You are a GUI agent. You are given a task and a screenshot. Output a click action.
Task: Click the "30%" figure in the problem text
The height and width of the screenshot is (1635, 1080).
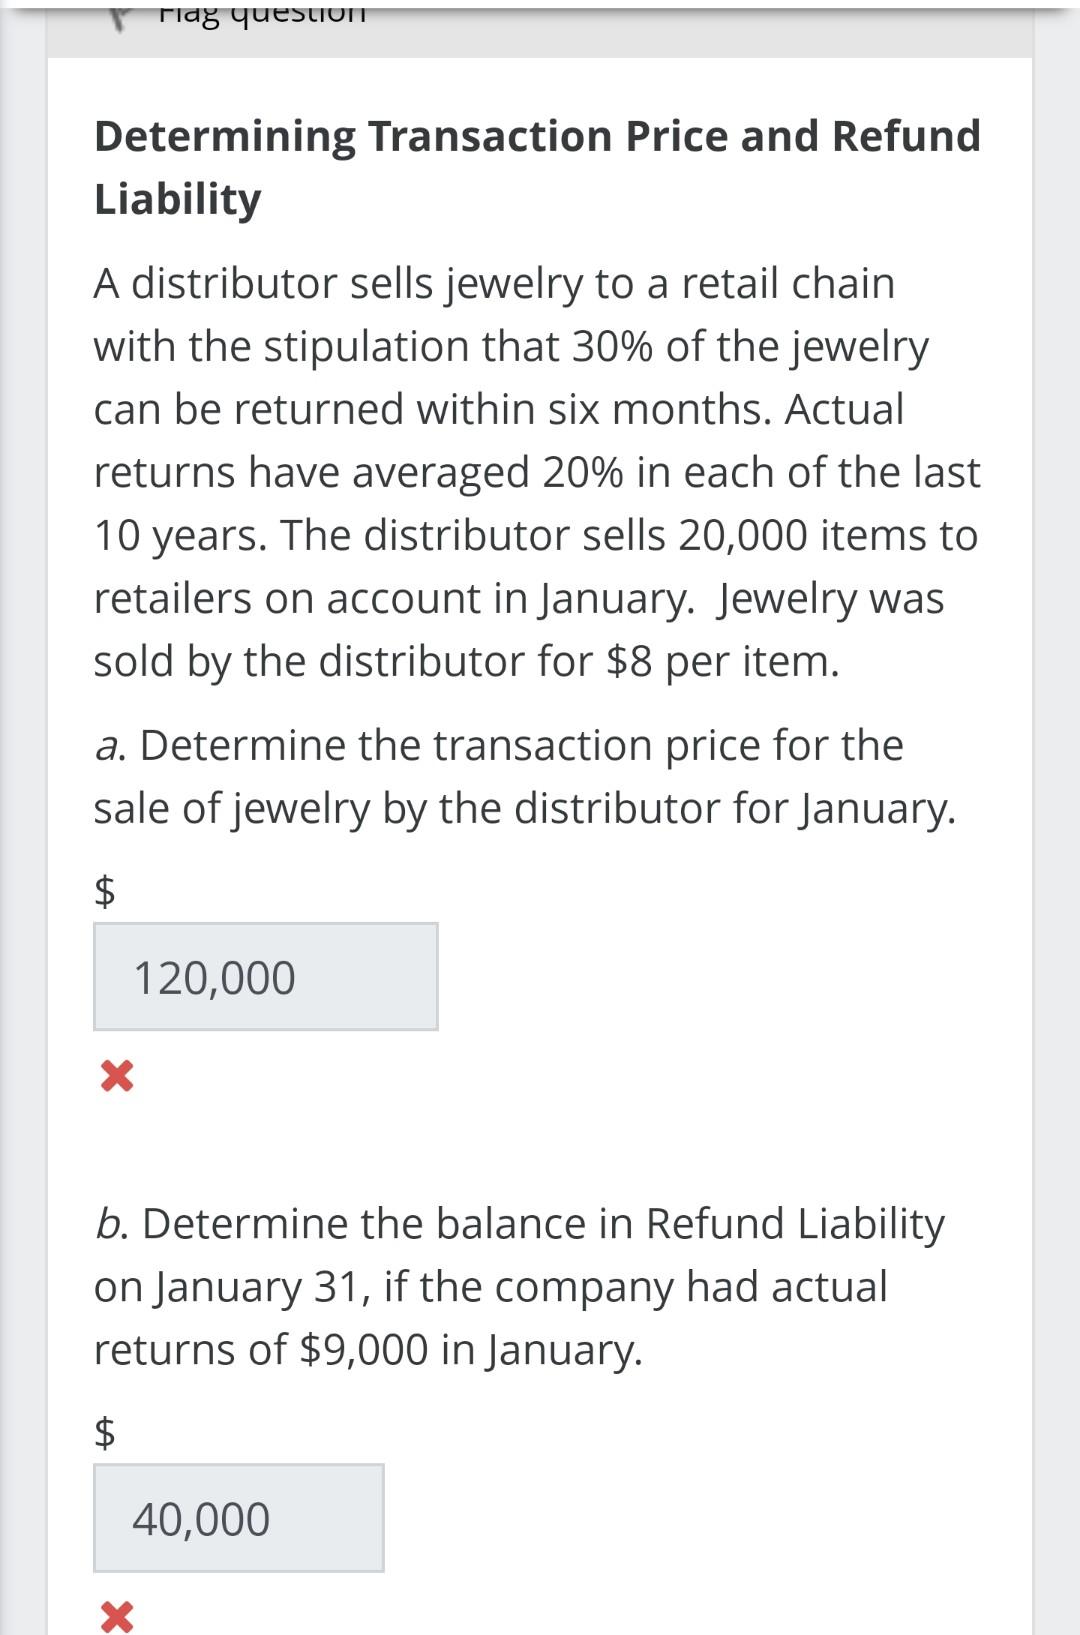[612, 346]
